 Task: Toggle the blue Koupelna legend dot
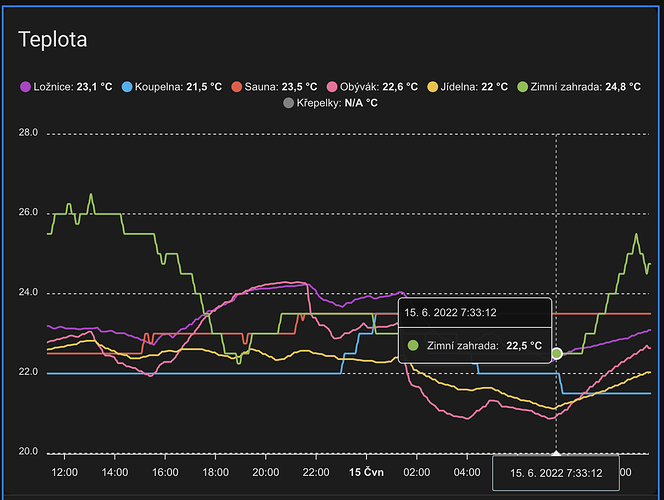point(125,87)
